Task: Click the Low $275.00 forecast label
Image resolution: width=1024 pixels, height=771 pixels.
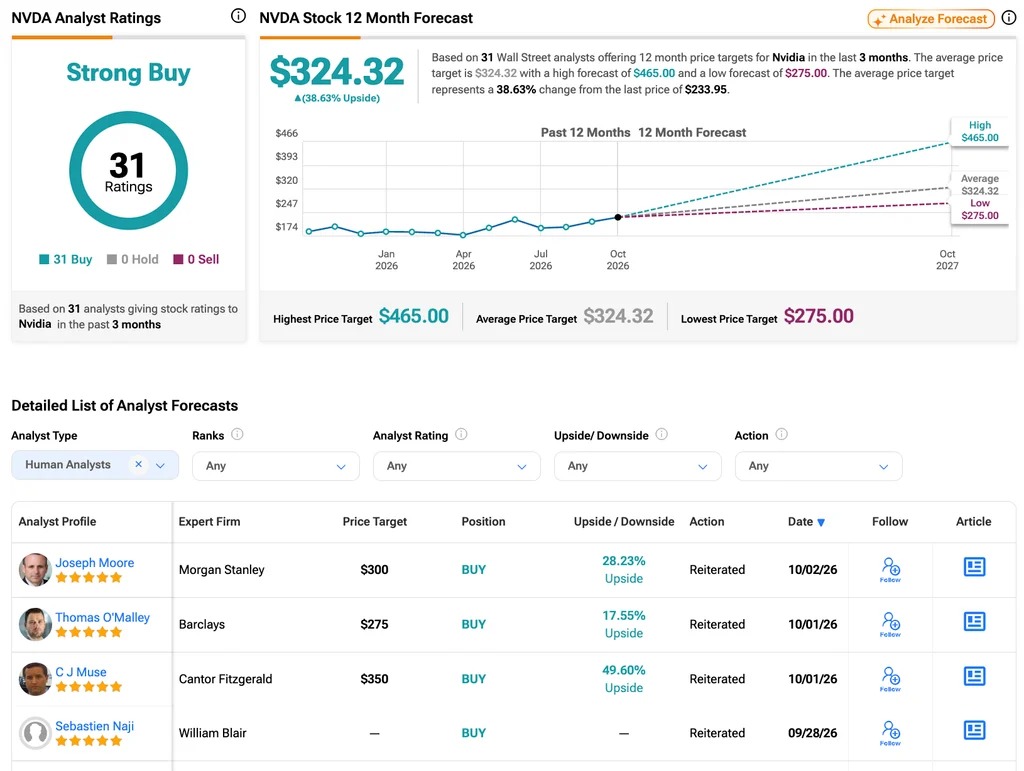Action: coord(980,210)
